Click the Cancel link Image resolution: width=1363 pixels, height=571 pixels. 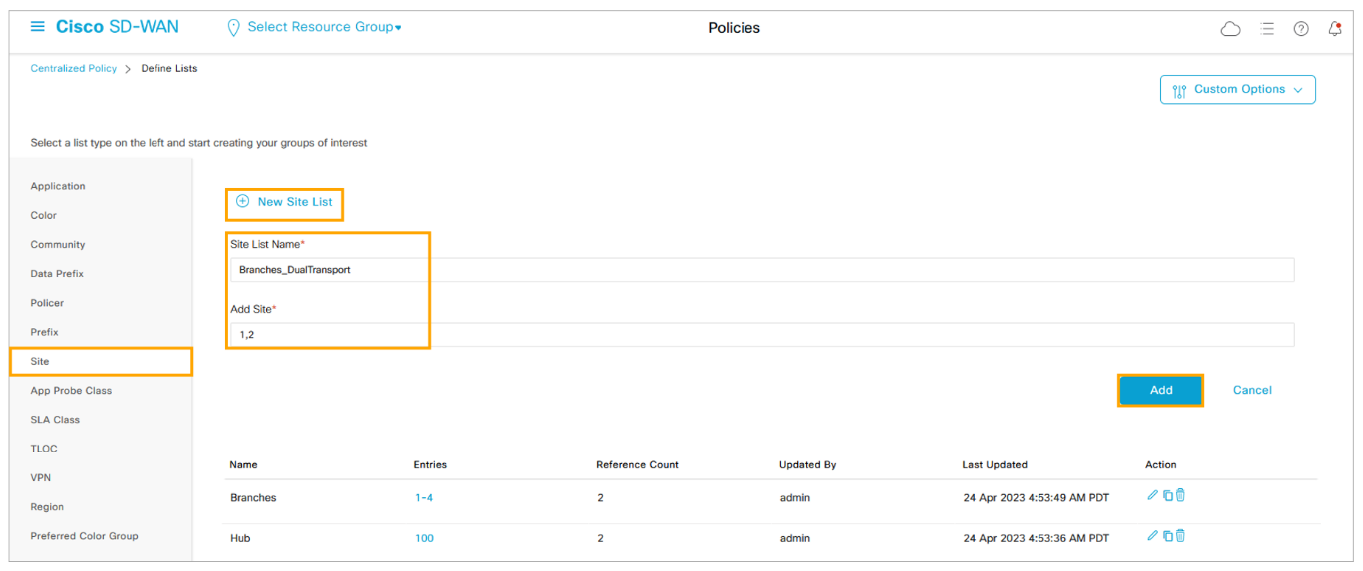[x=1251, y=390]
